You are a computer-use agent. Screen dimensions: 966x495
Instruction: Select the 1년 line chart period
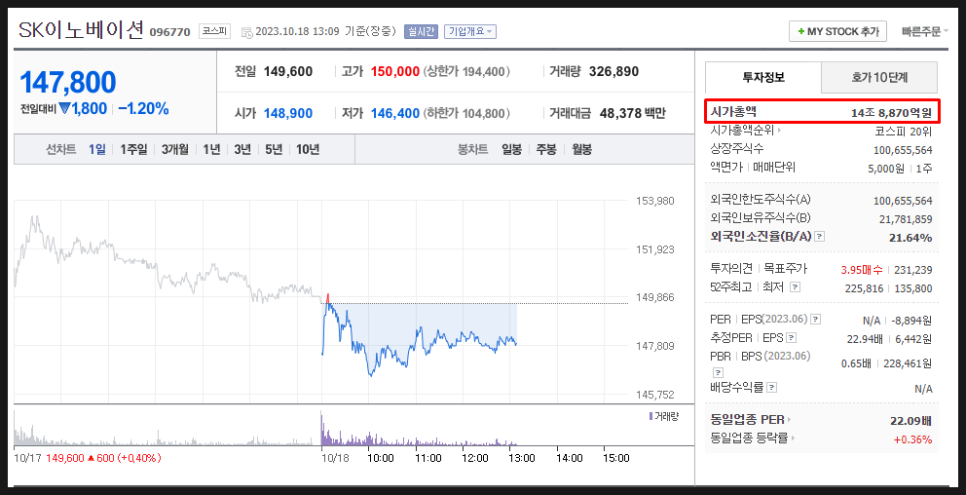pos(211,149)
